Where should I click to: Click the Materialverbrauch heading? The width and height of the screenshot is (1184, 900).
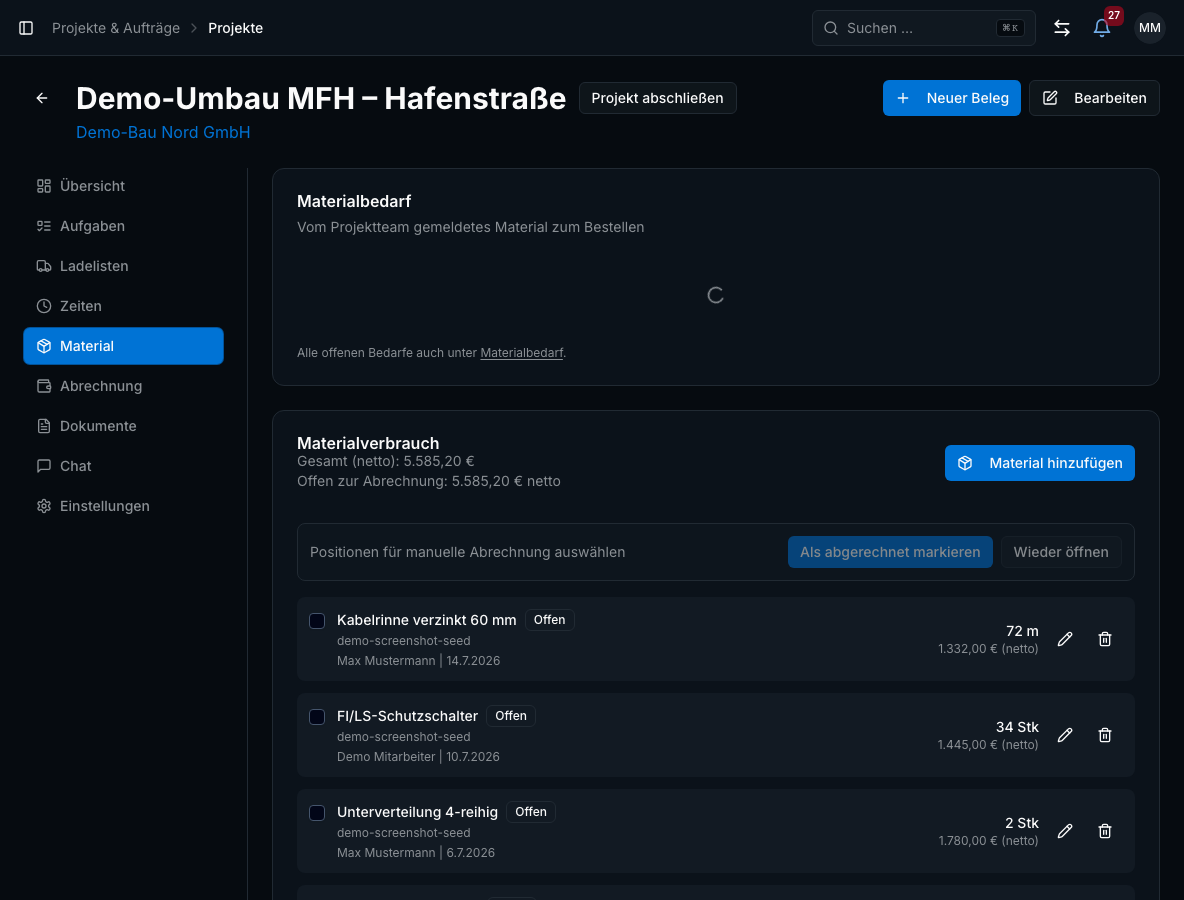368,443
